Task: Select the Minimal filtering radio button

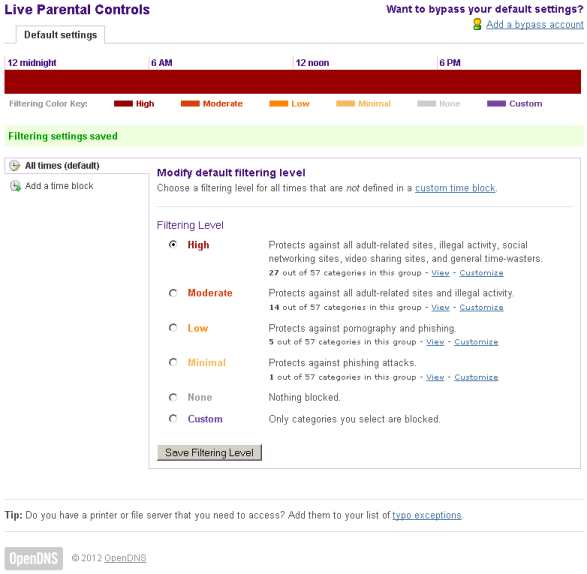Action: [173, 362]
